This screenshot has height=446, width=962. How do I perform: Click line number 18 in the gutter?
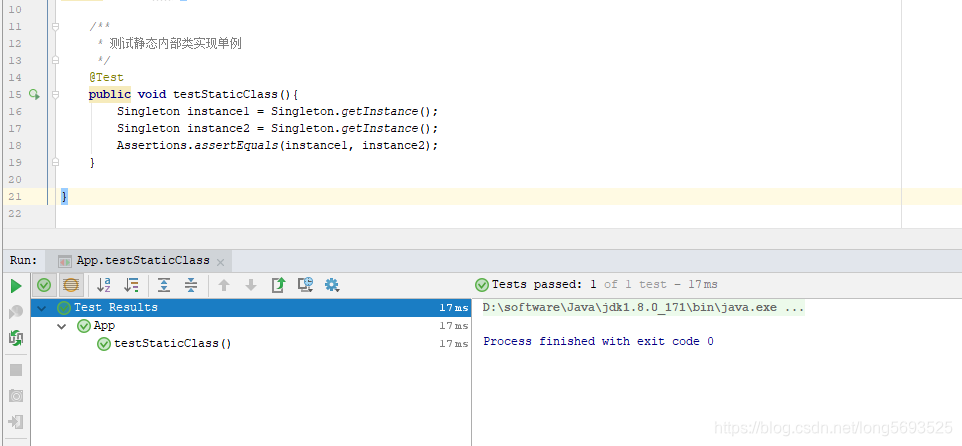15,145
